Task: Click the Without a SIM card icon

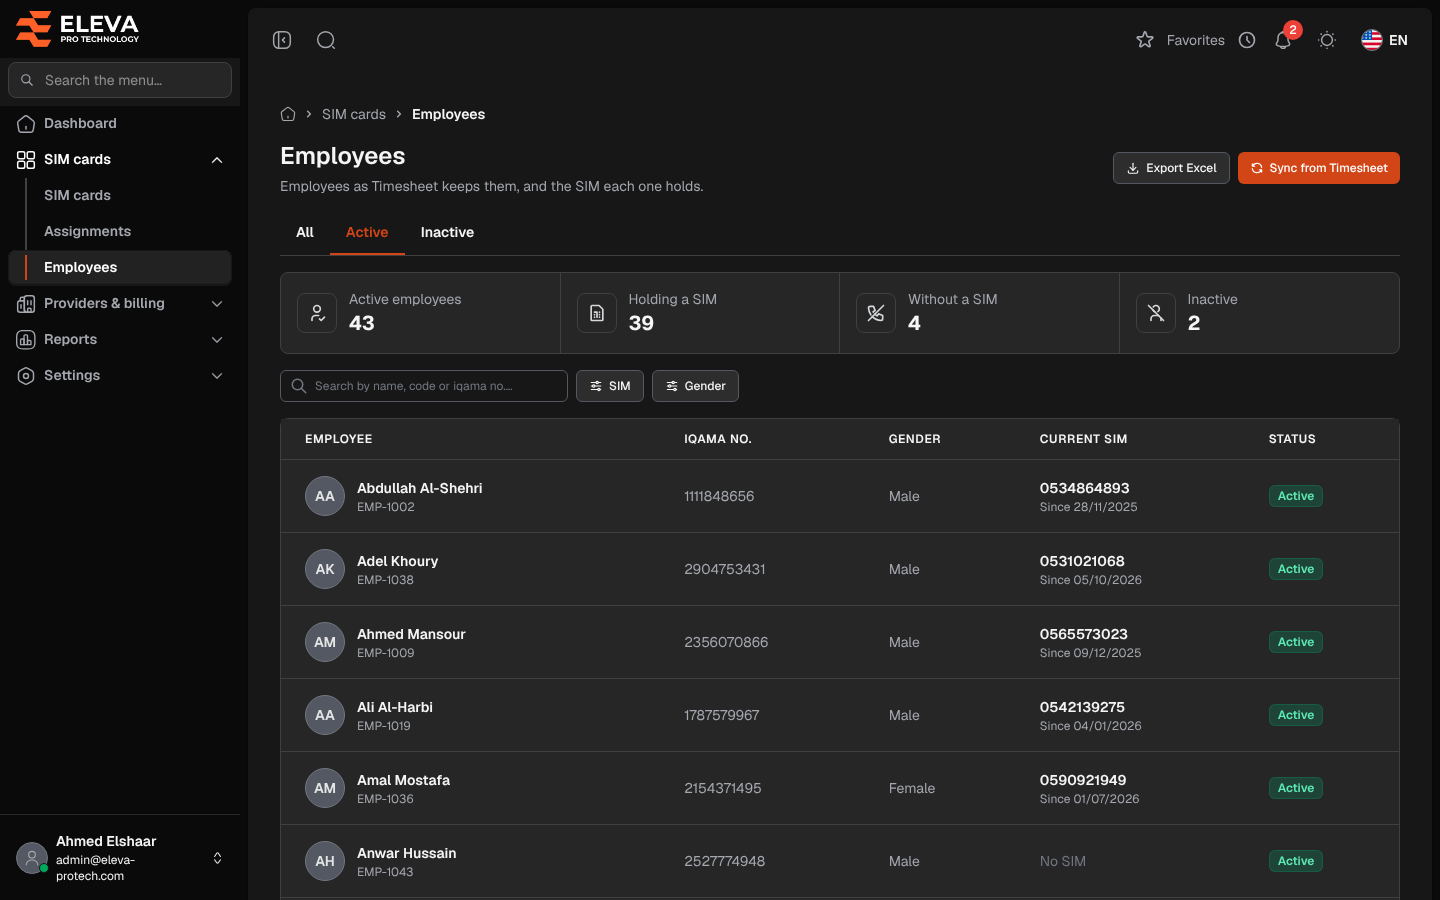Action: 876,313
